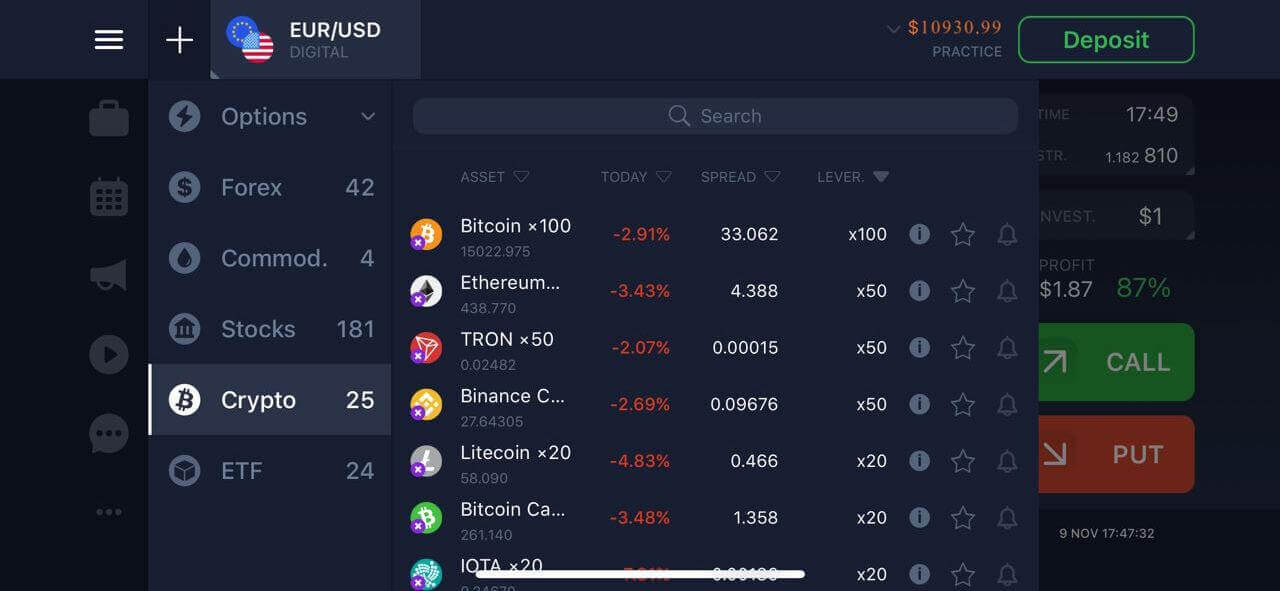Show info for Bitcoin ×100
Viewport: 1280px width, 591px height.
pyautogui.click(x=919, y=234)
